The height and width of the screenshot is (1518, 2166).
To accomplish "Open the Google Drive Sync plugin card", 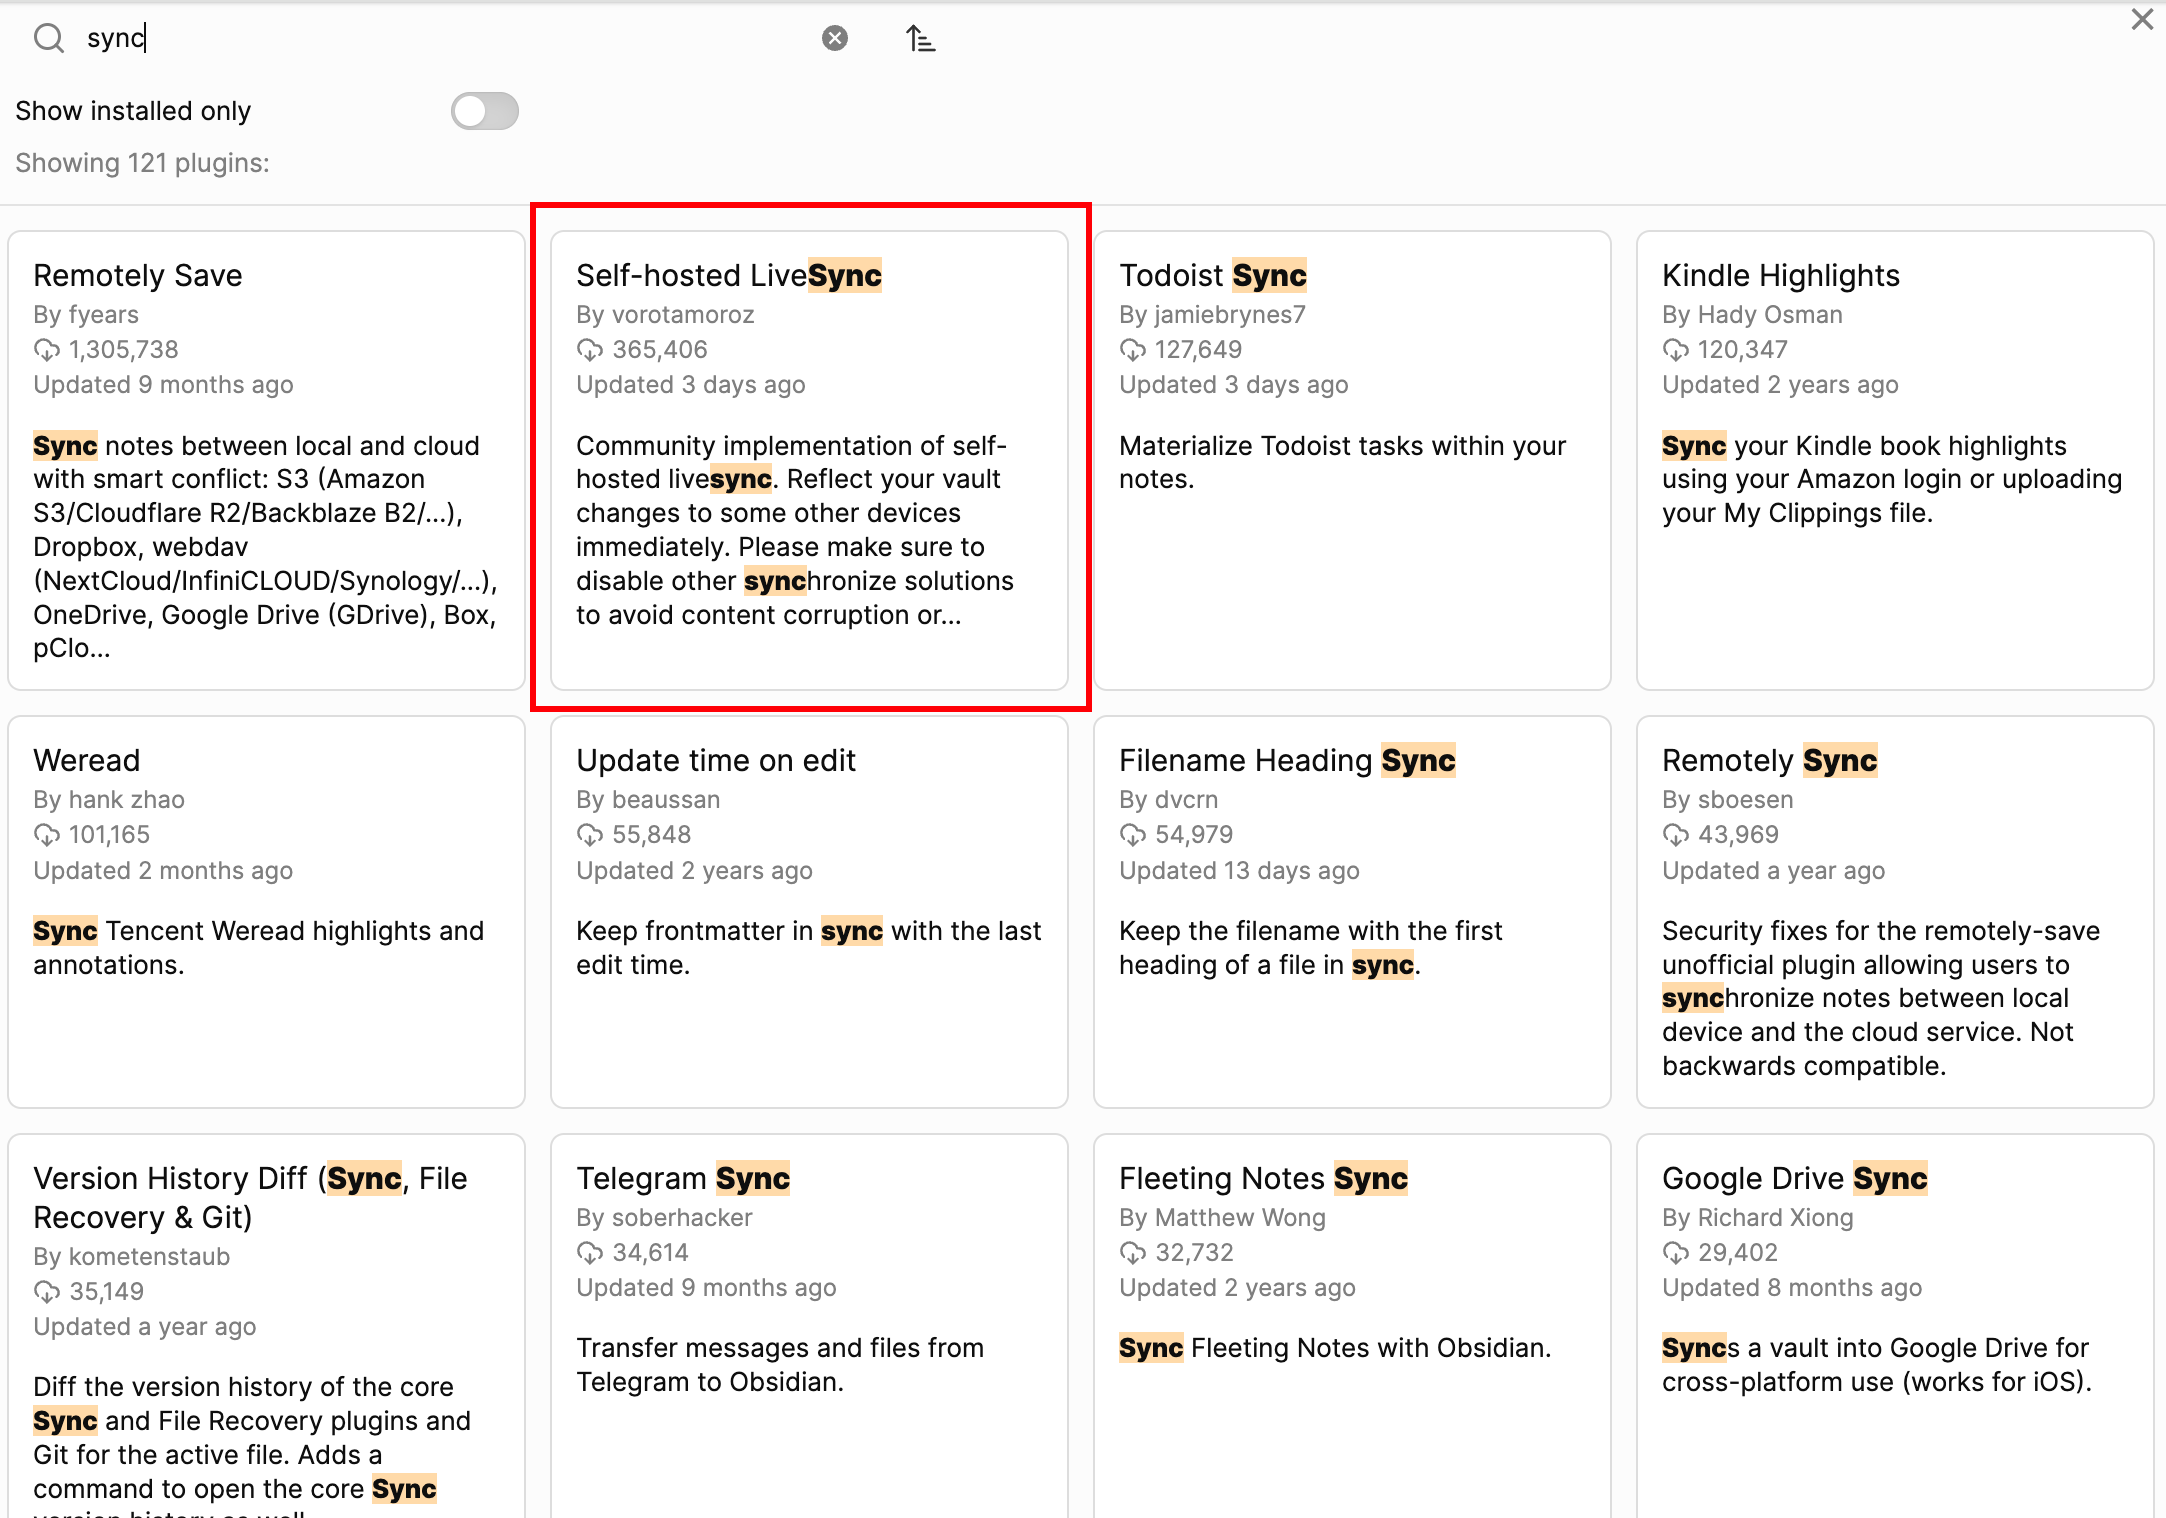I will point(1895,1326).
